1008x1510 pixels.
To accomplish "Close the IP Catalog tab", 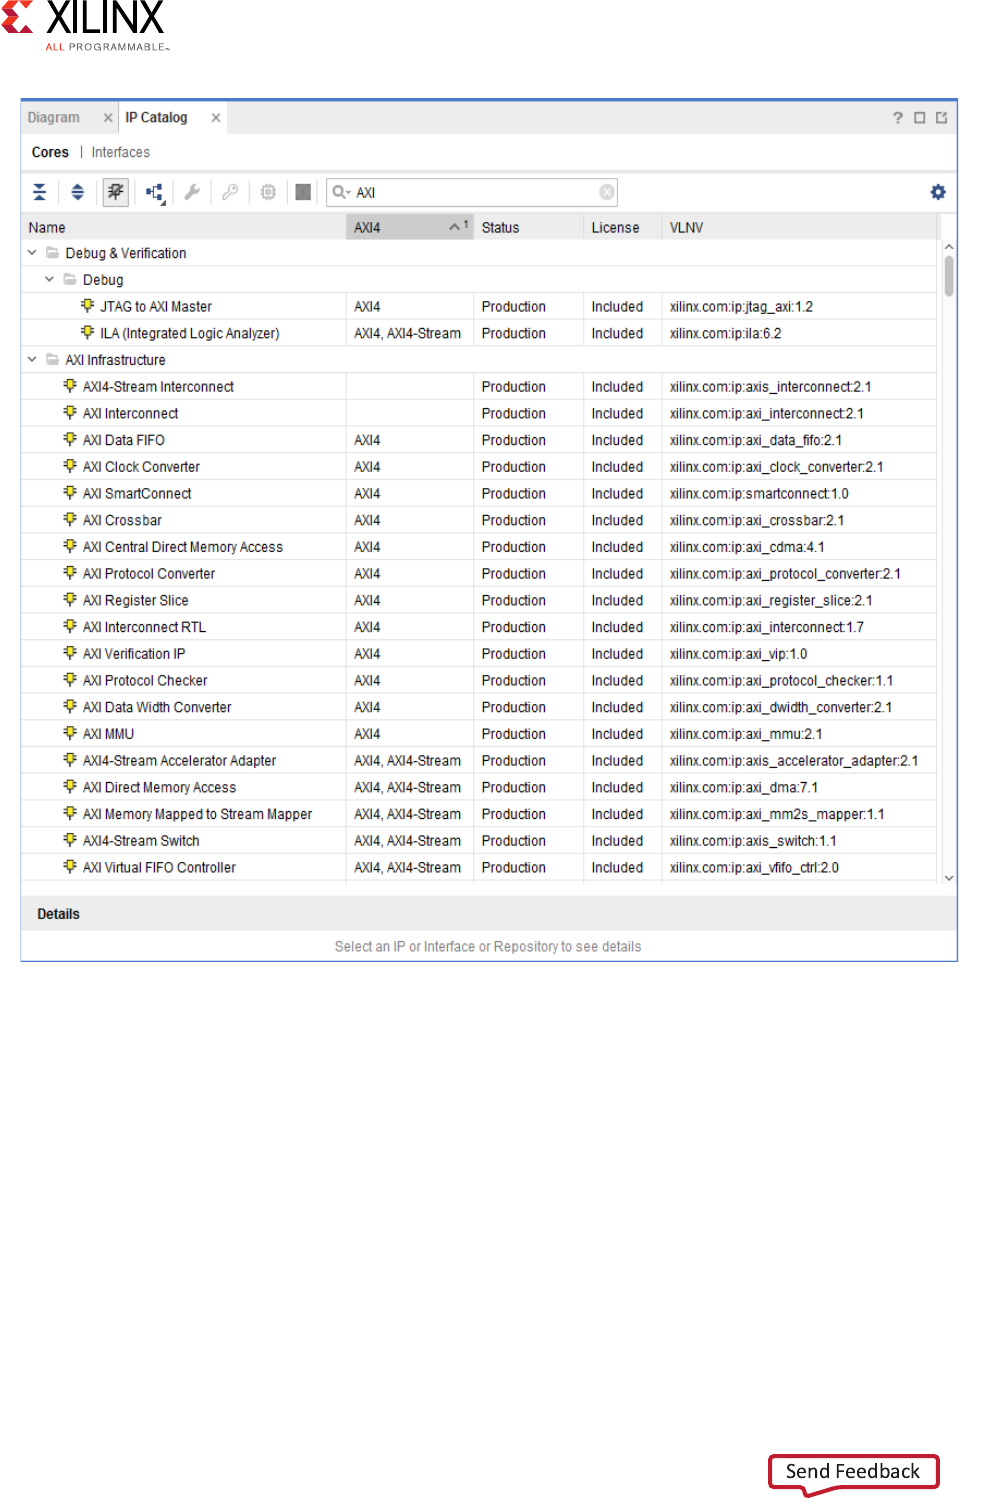I will 216,118.
